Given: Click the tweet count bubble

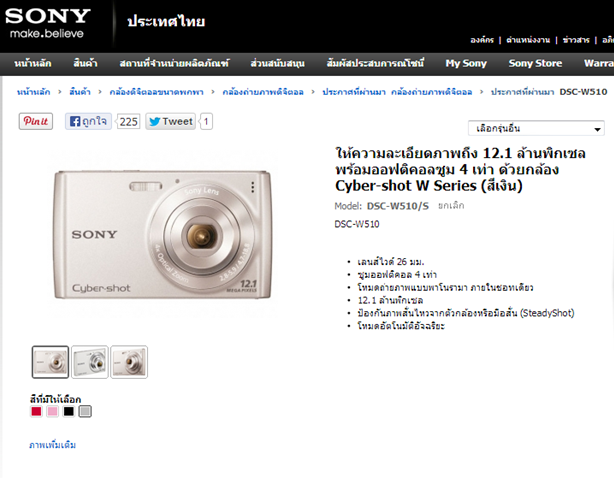Looking at the screenshot, I should [206, 121].
